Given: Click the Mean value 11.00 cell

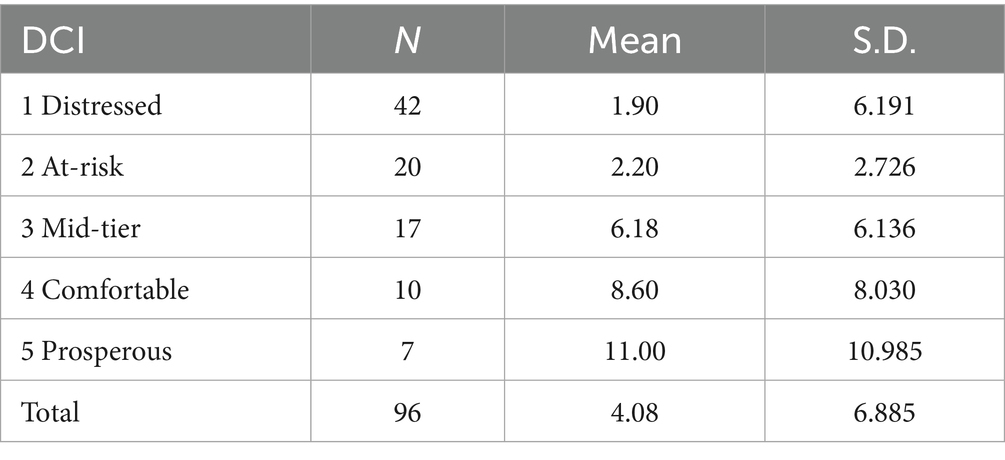Looking at the screenshot, I should click(x=635, y=351).
